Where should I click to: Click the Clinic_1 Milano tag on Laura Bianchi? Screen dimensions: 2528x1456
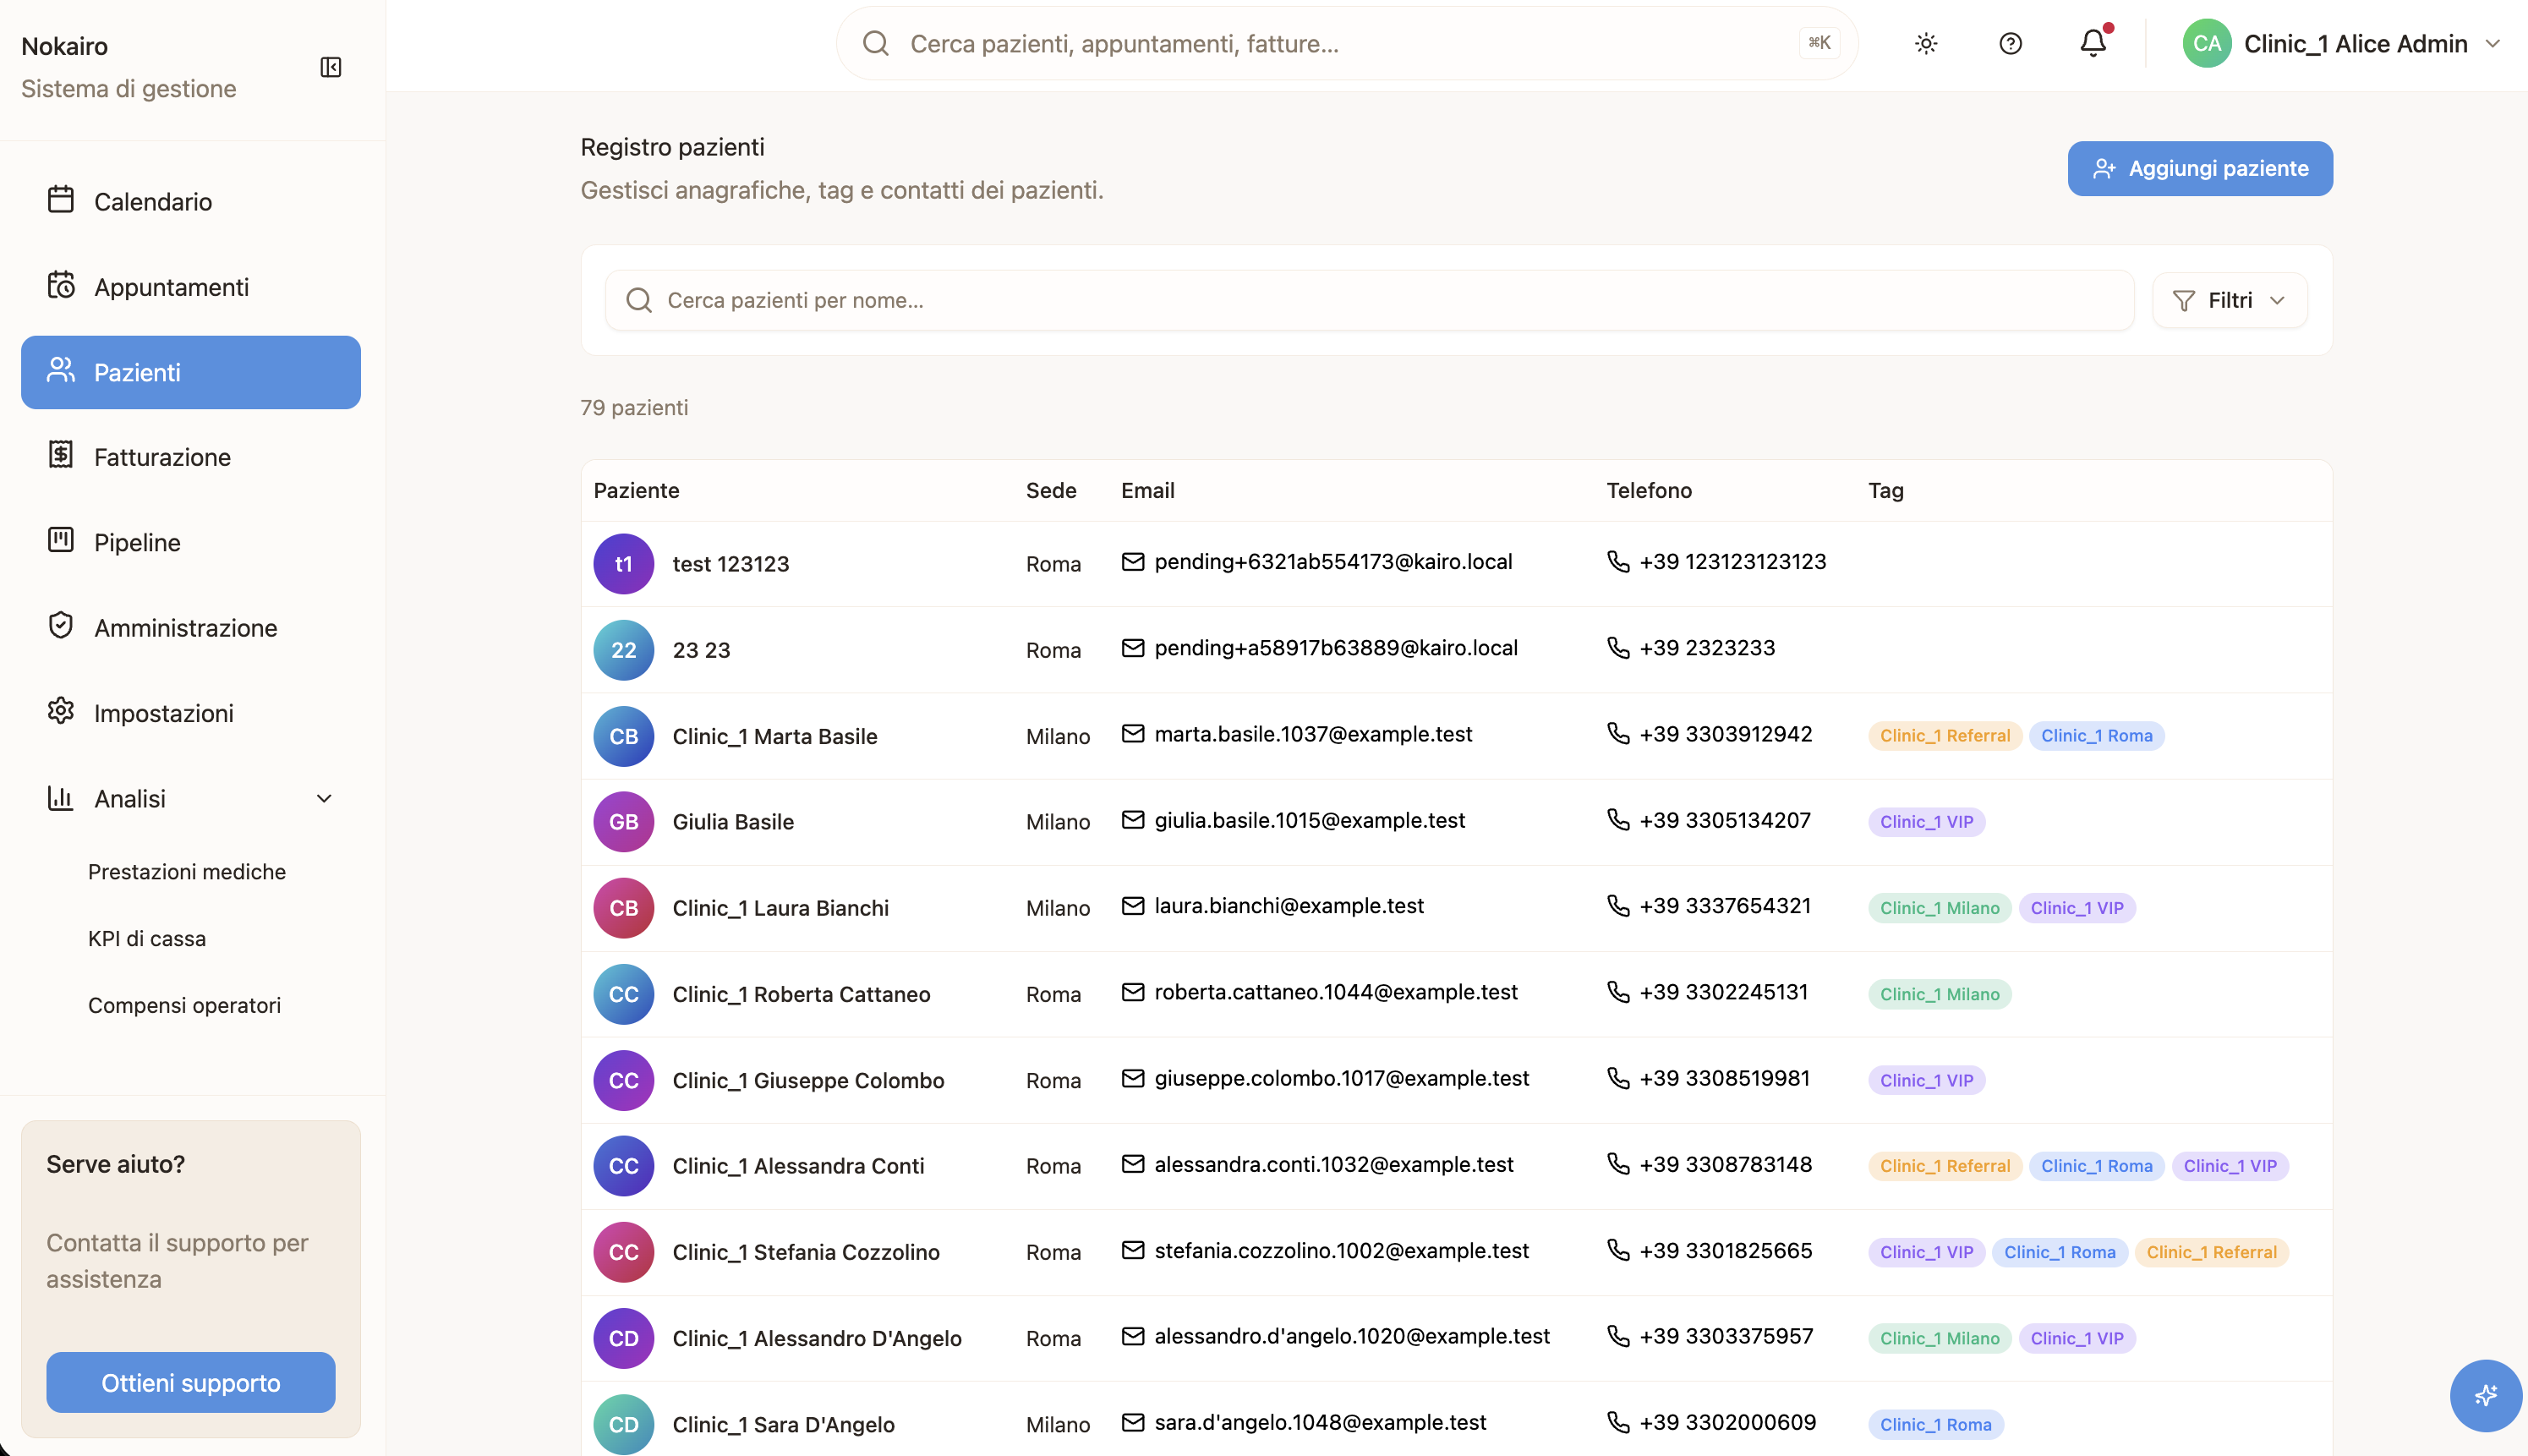[x=1939, y=908]
